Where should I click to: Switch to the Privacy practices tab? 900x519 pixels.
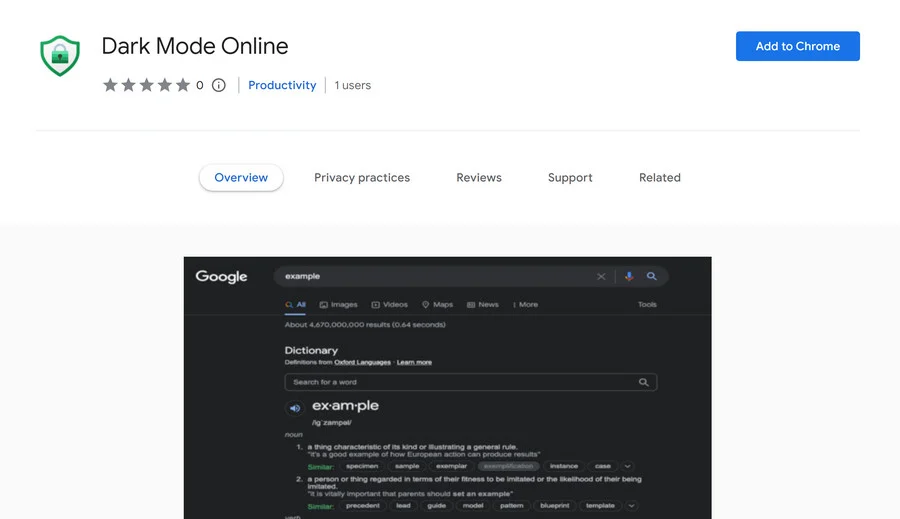[362, 177]
